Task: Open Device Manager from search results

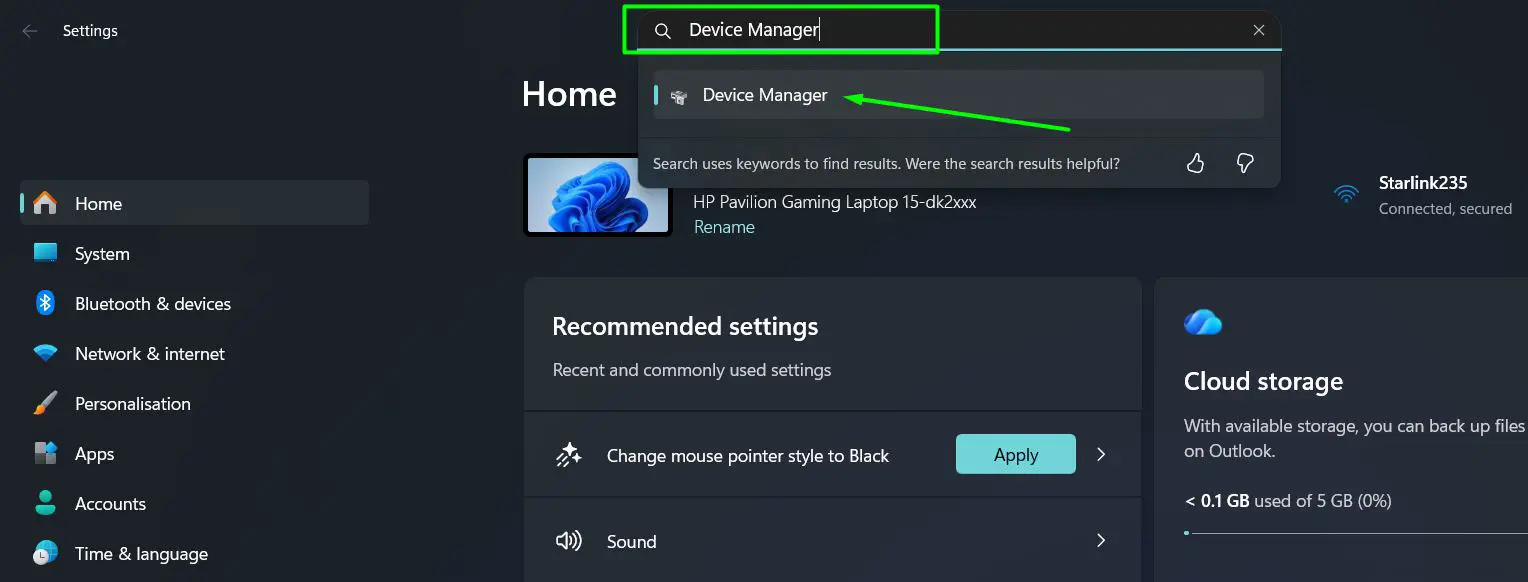Action: point(765,95)
